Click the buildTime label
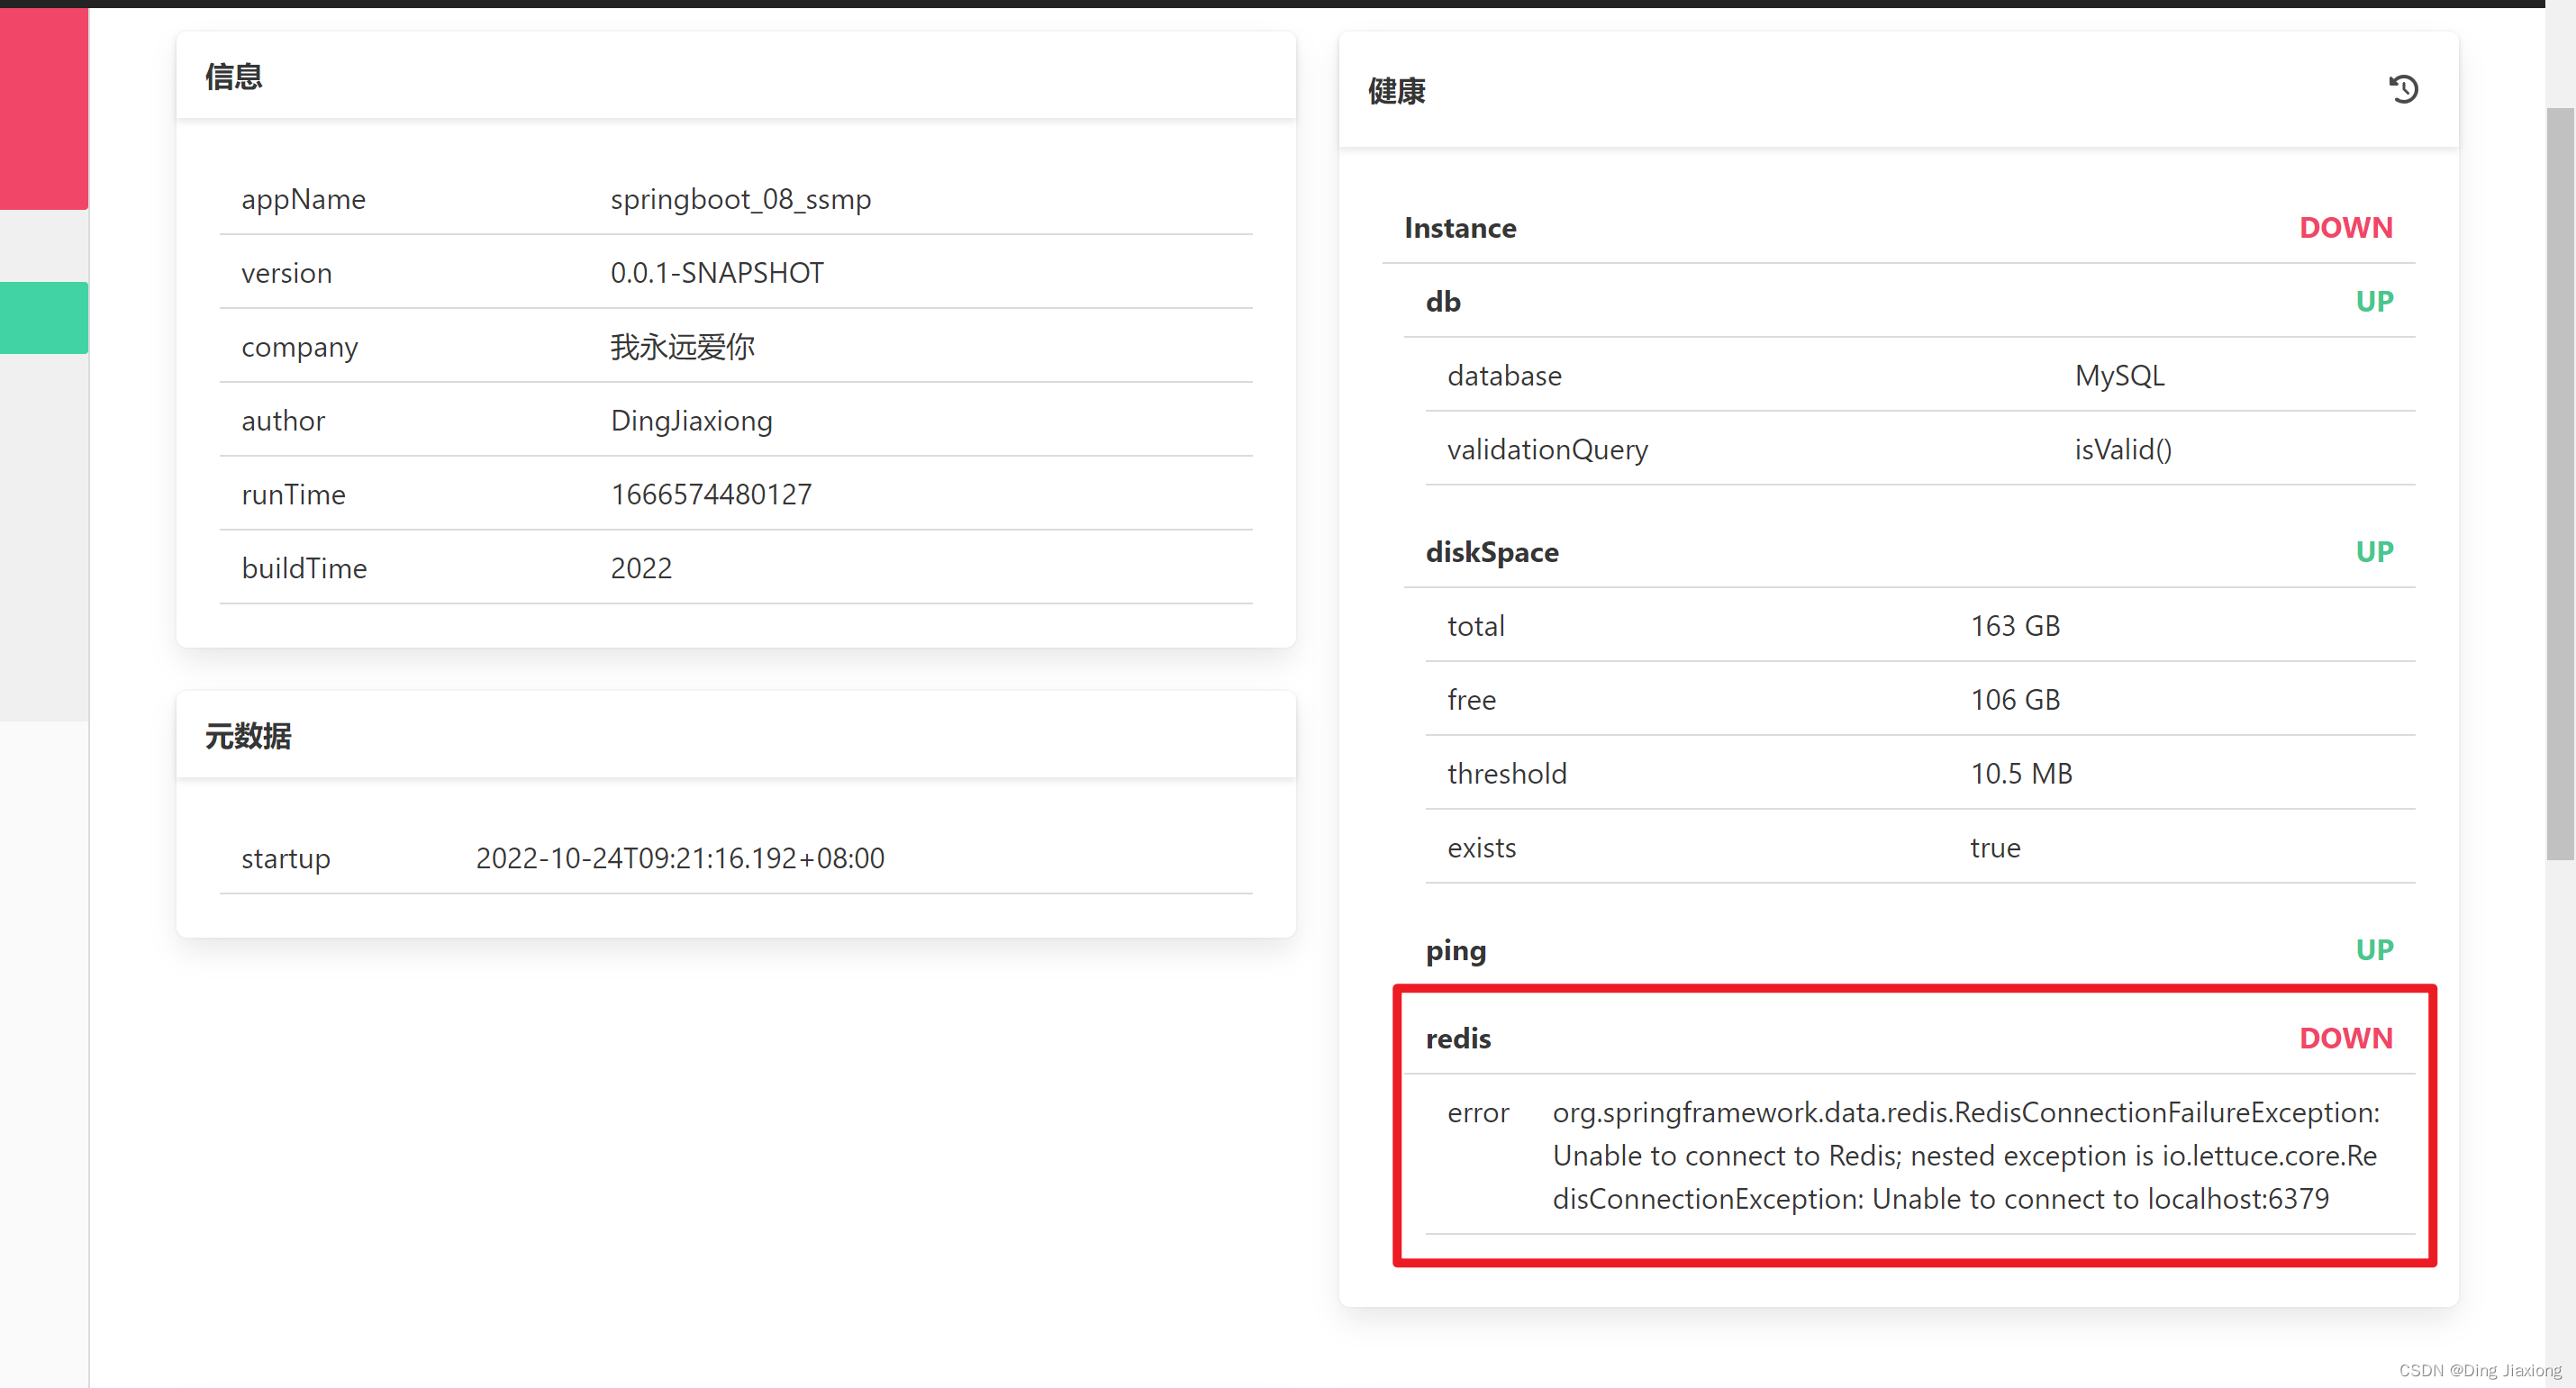The image size is (2576, 1388). coord(304,568)
